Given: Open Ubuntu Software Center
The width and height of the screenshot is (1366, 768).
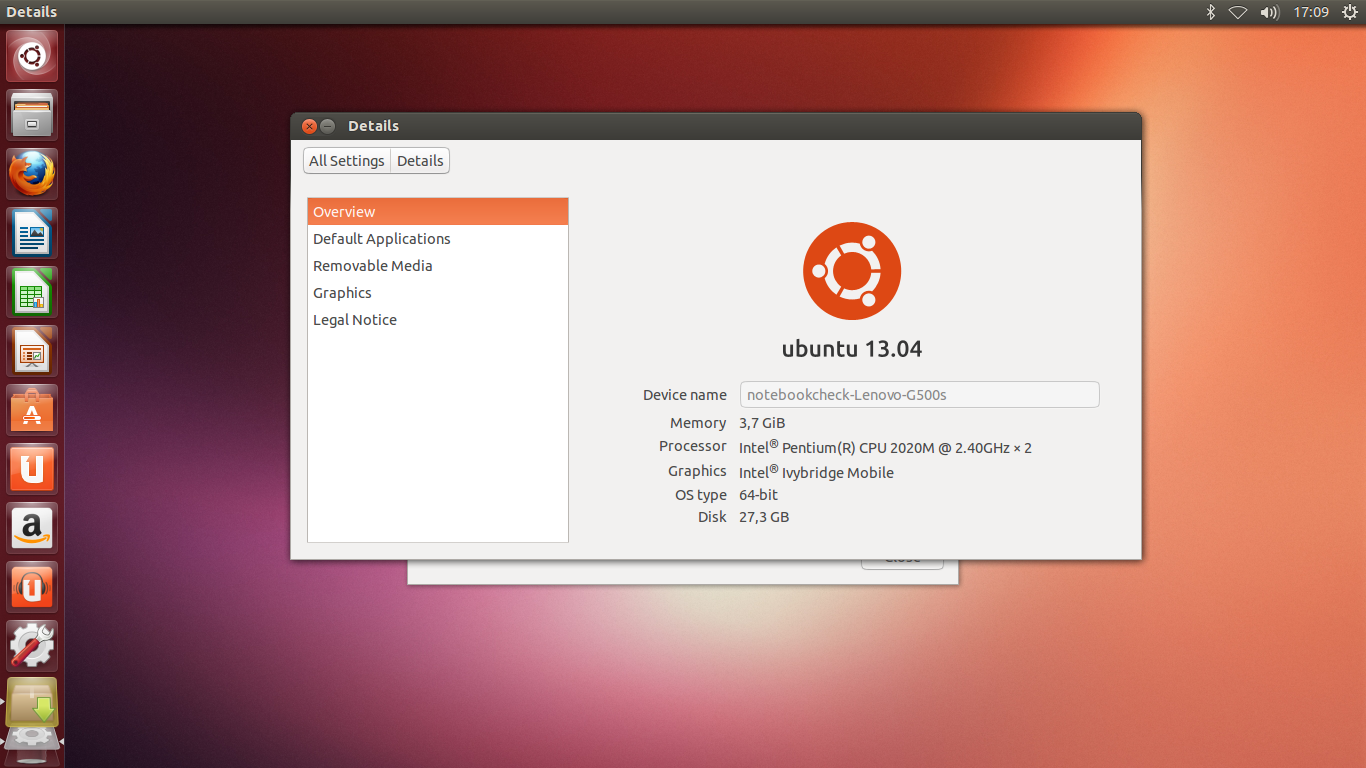Looking at the screenshot, I should tap(32, 410).
